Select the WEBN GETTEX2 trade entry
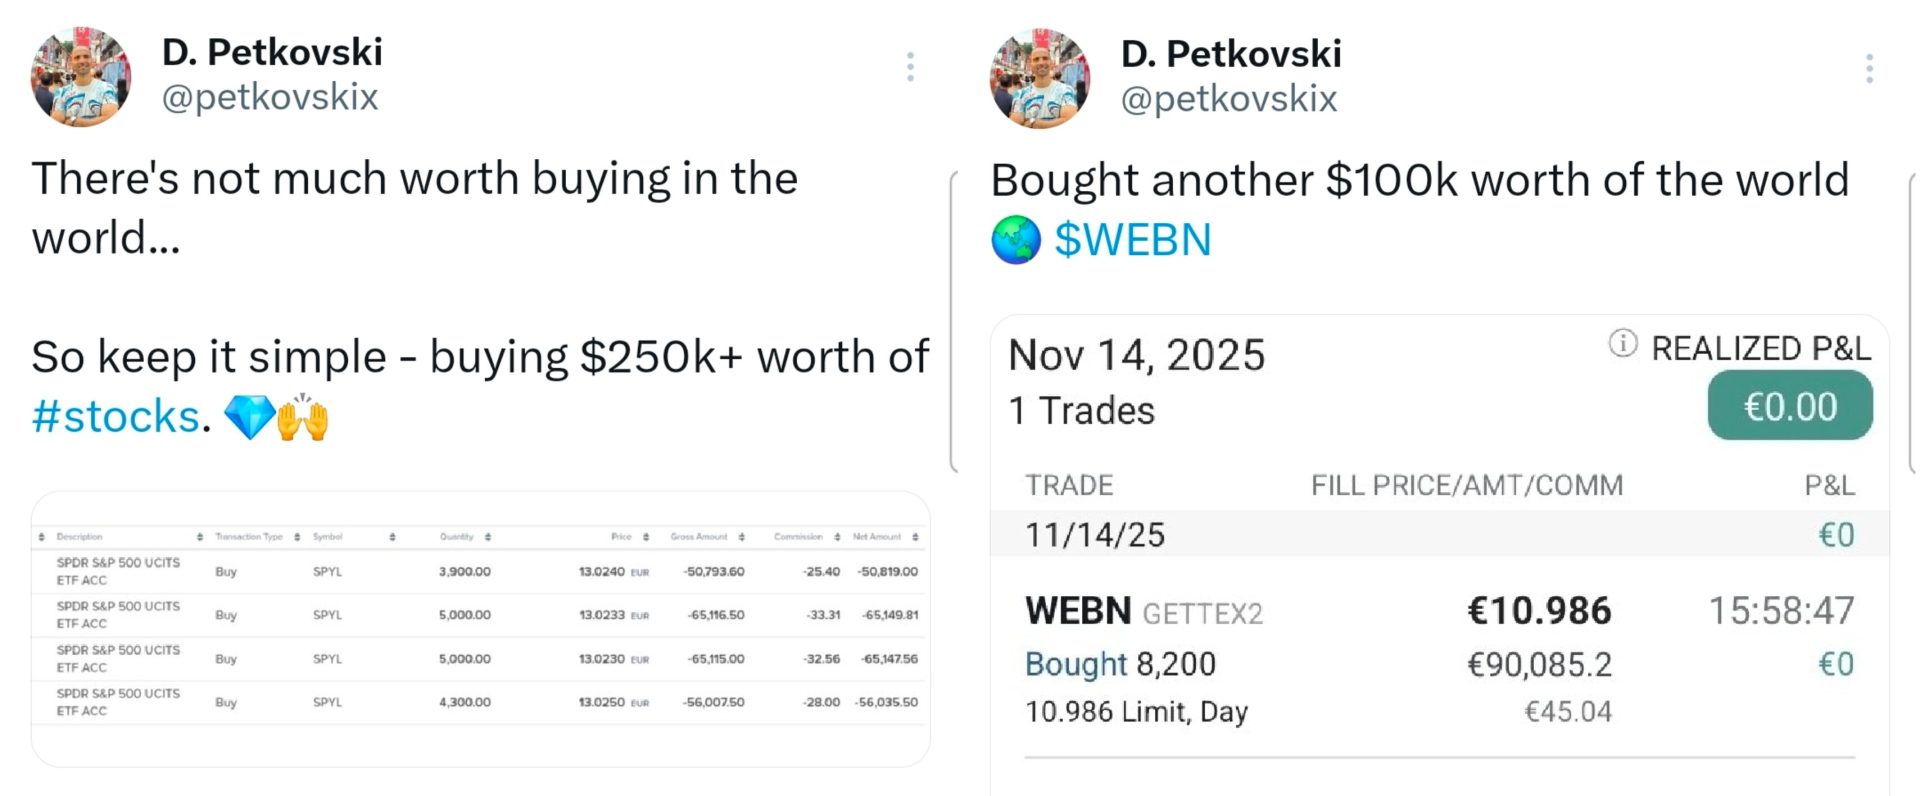Screen dimensions: 1920x796 (1143, 610)
